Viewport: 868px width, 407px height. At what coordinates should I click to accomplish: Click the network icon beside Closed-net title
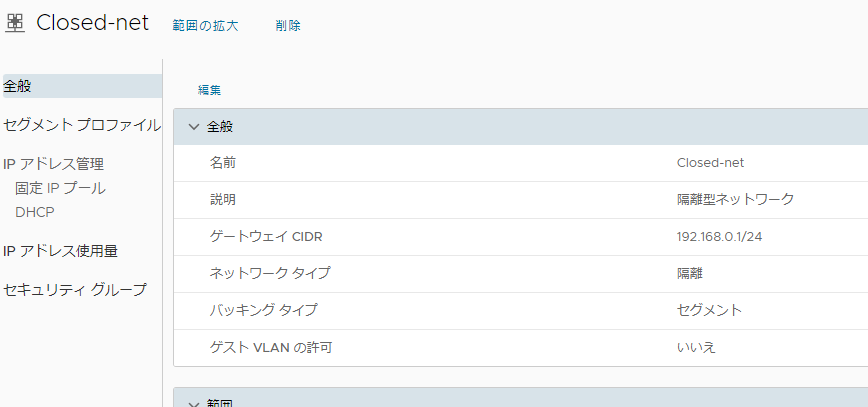(15, 24)
